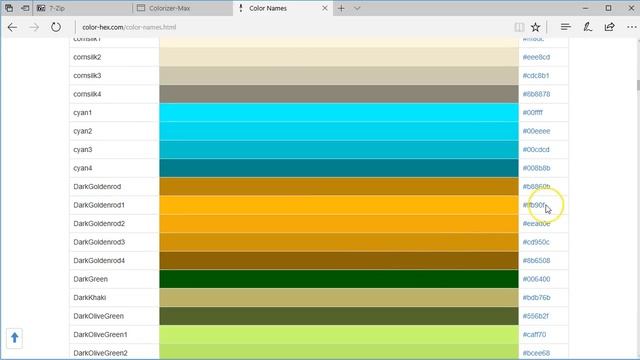Switch to the 7-Zip tab
This screenshot has width=640, height=360.
tap(82, 8)
